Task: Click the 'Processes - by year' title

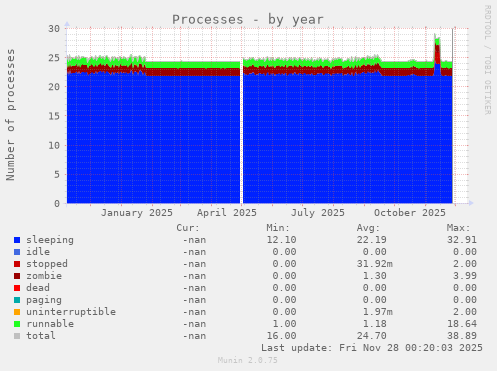Action: [x=248, y=20]
